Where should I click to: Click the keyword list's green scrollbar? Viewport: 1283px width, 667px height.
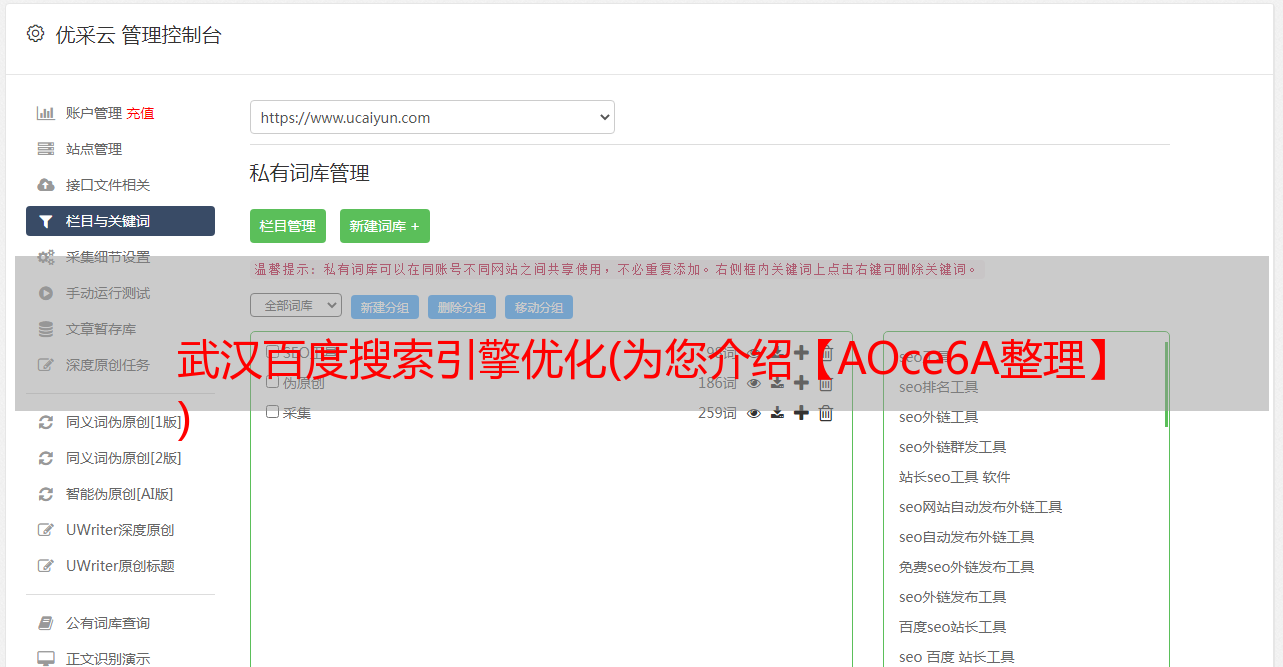(x=1166, y=384)
